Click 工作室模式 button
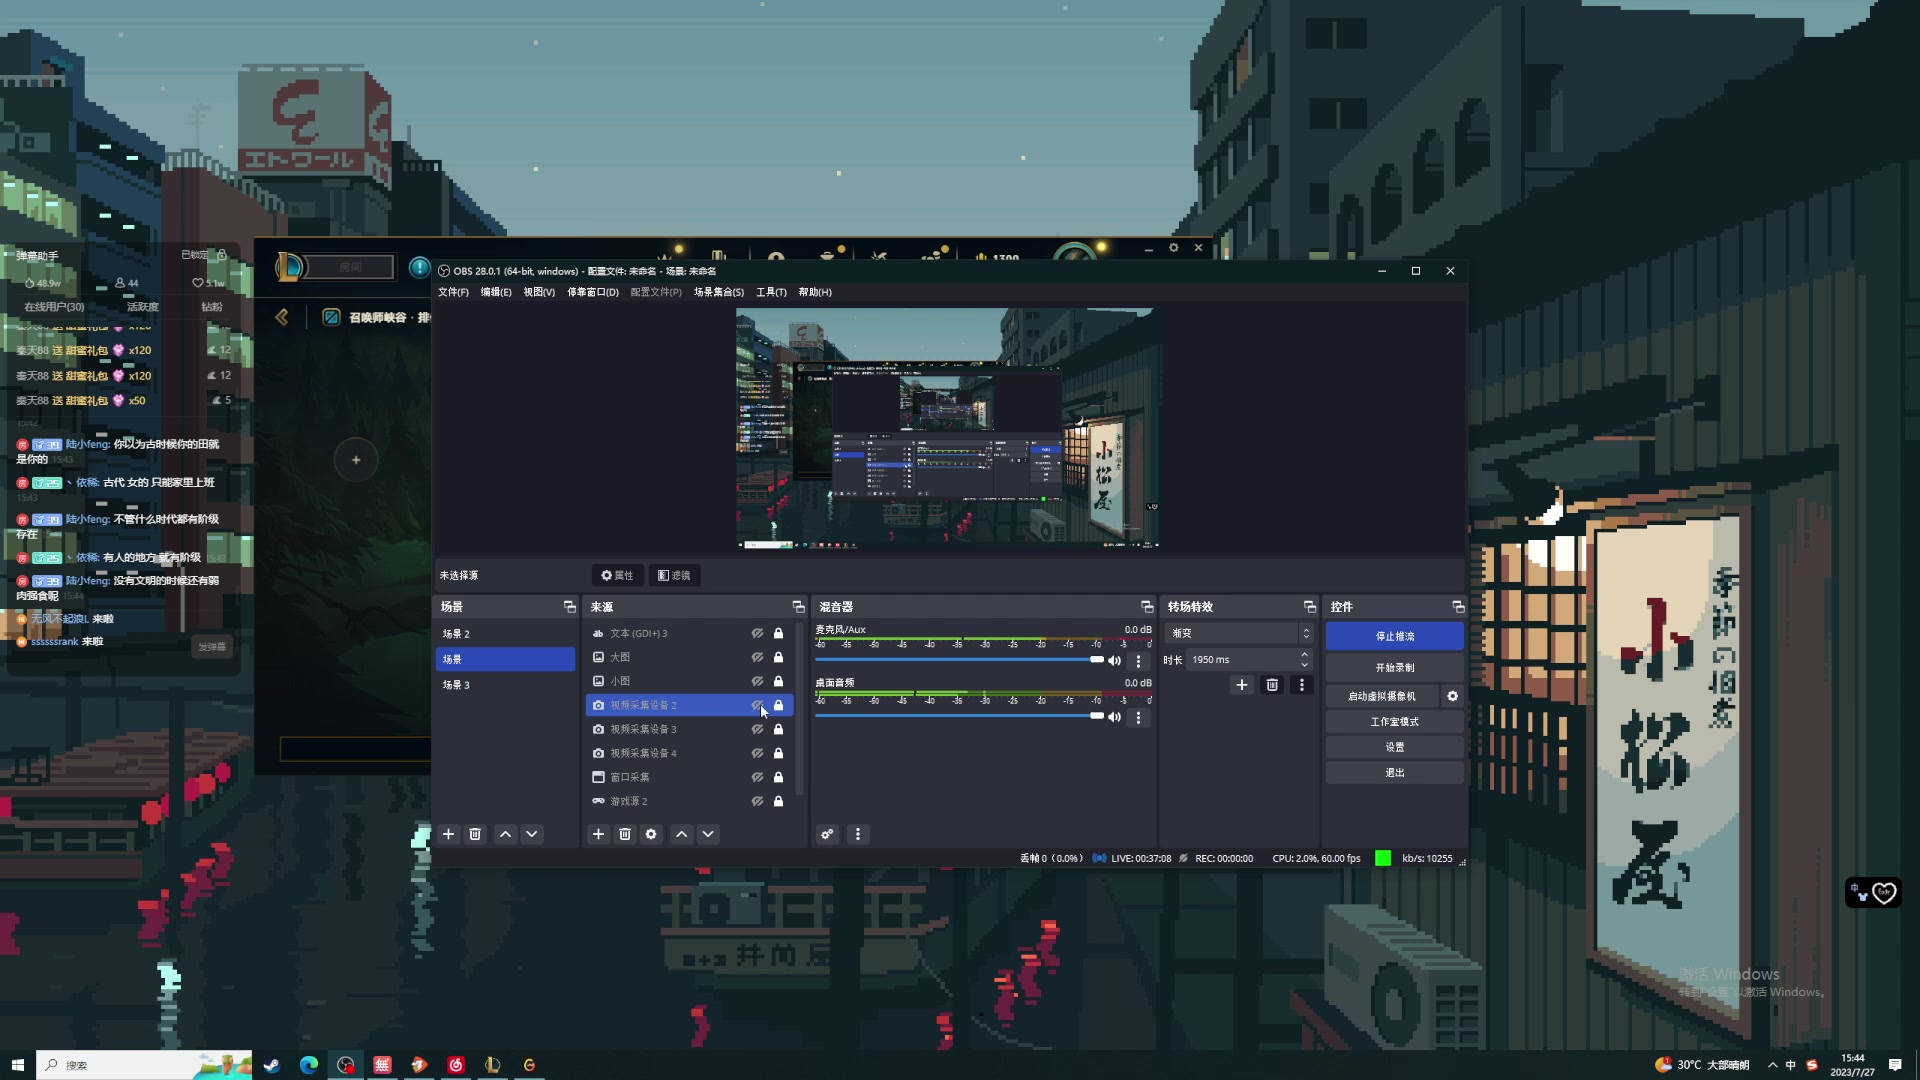This screenshot has width=1920, height=1080. pos(1395,722)
